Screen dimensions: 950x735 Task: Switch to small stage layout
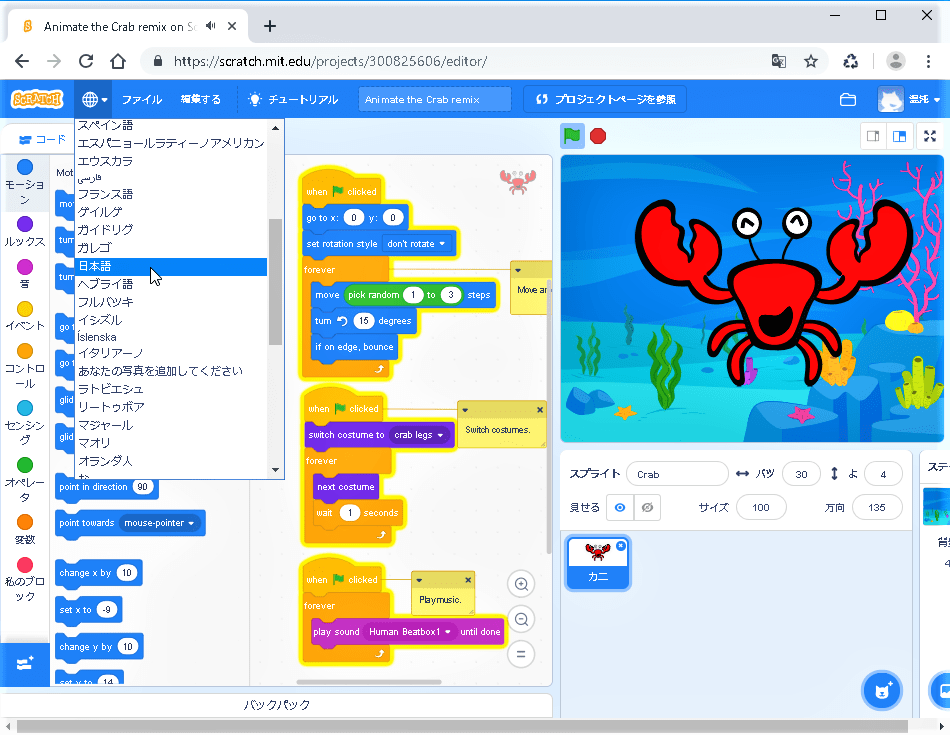pos(873,136)
